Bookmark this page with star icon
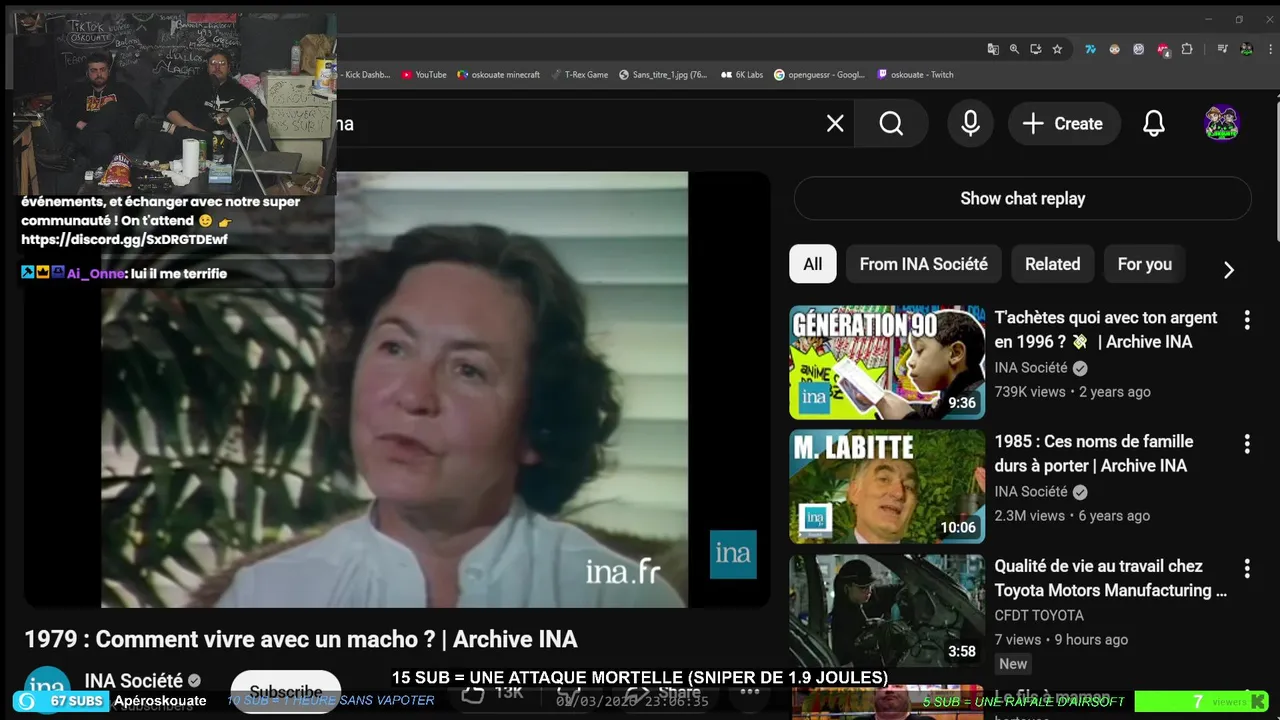This screenshot has height=720, width=1280. [1057, 49]
